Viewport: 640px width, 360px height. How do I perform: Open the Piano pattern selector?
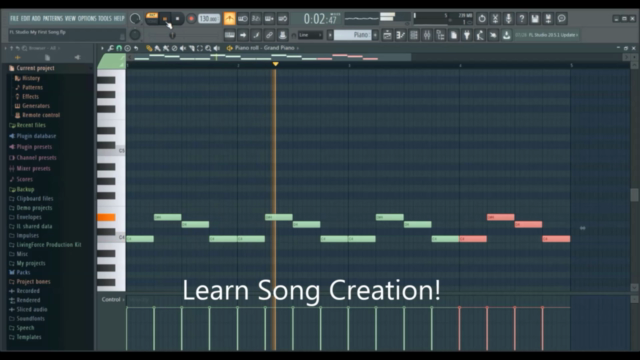click(353, 35)
